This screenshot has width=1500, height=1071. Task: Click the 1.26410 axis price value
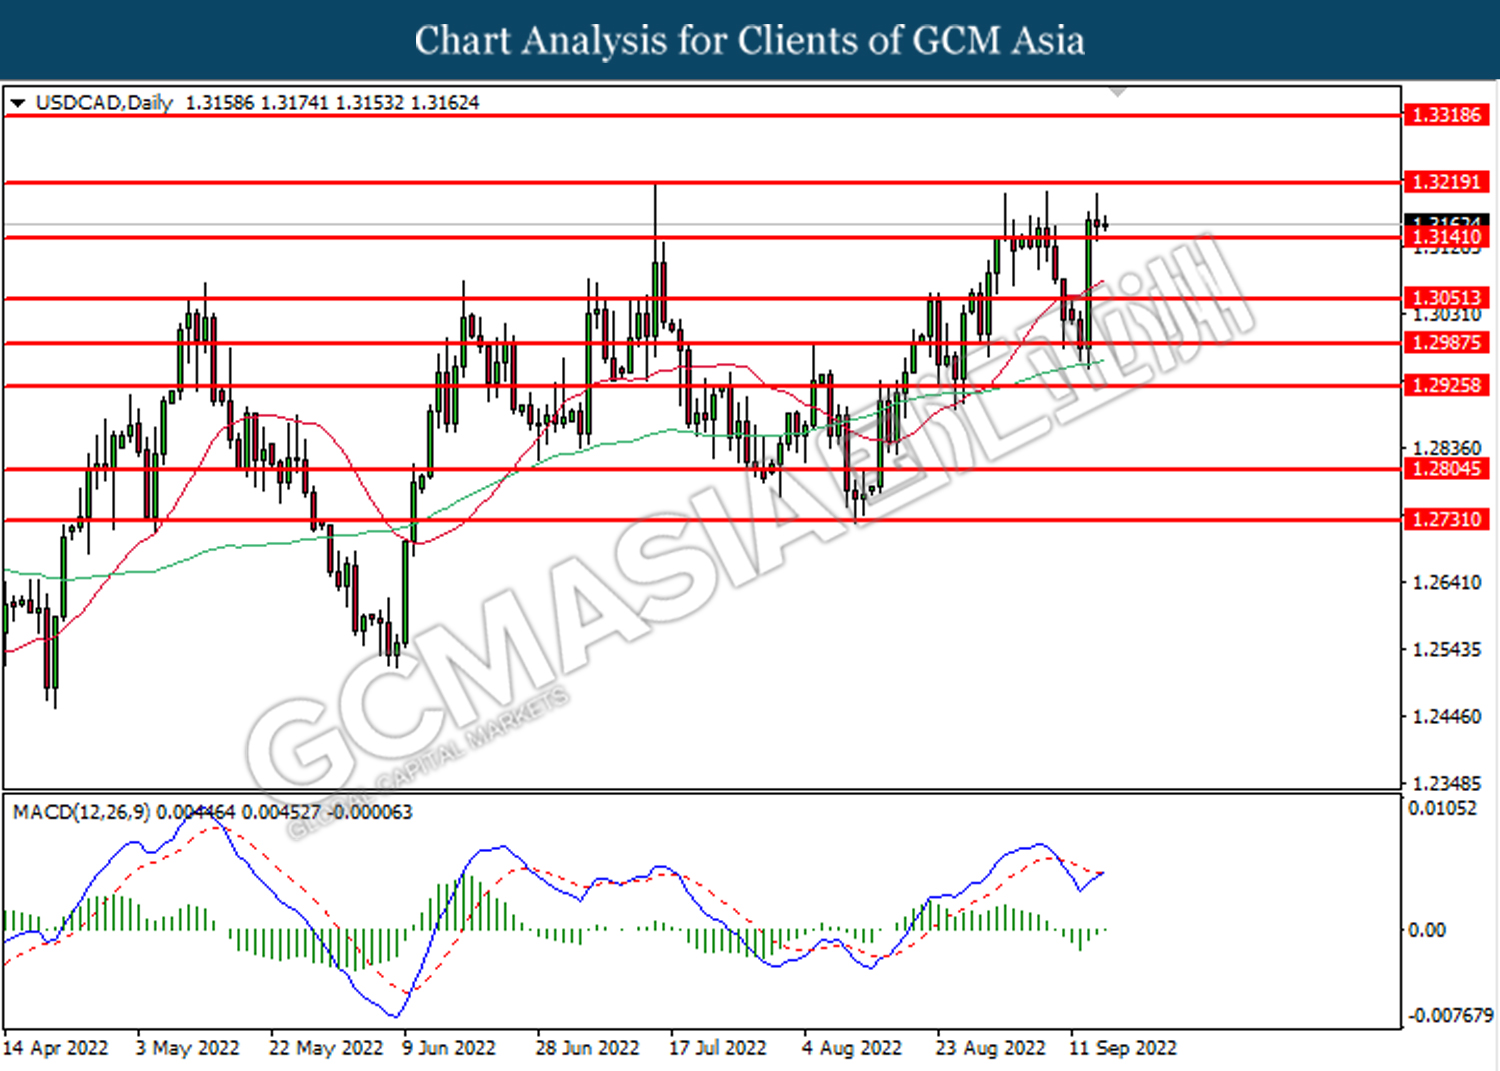click(1447, 582)
